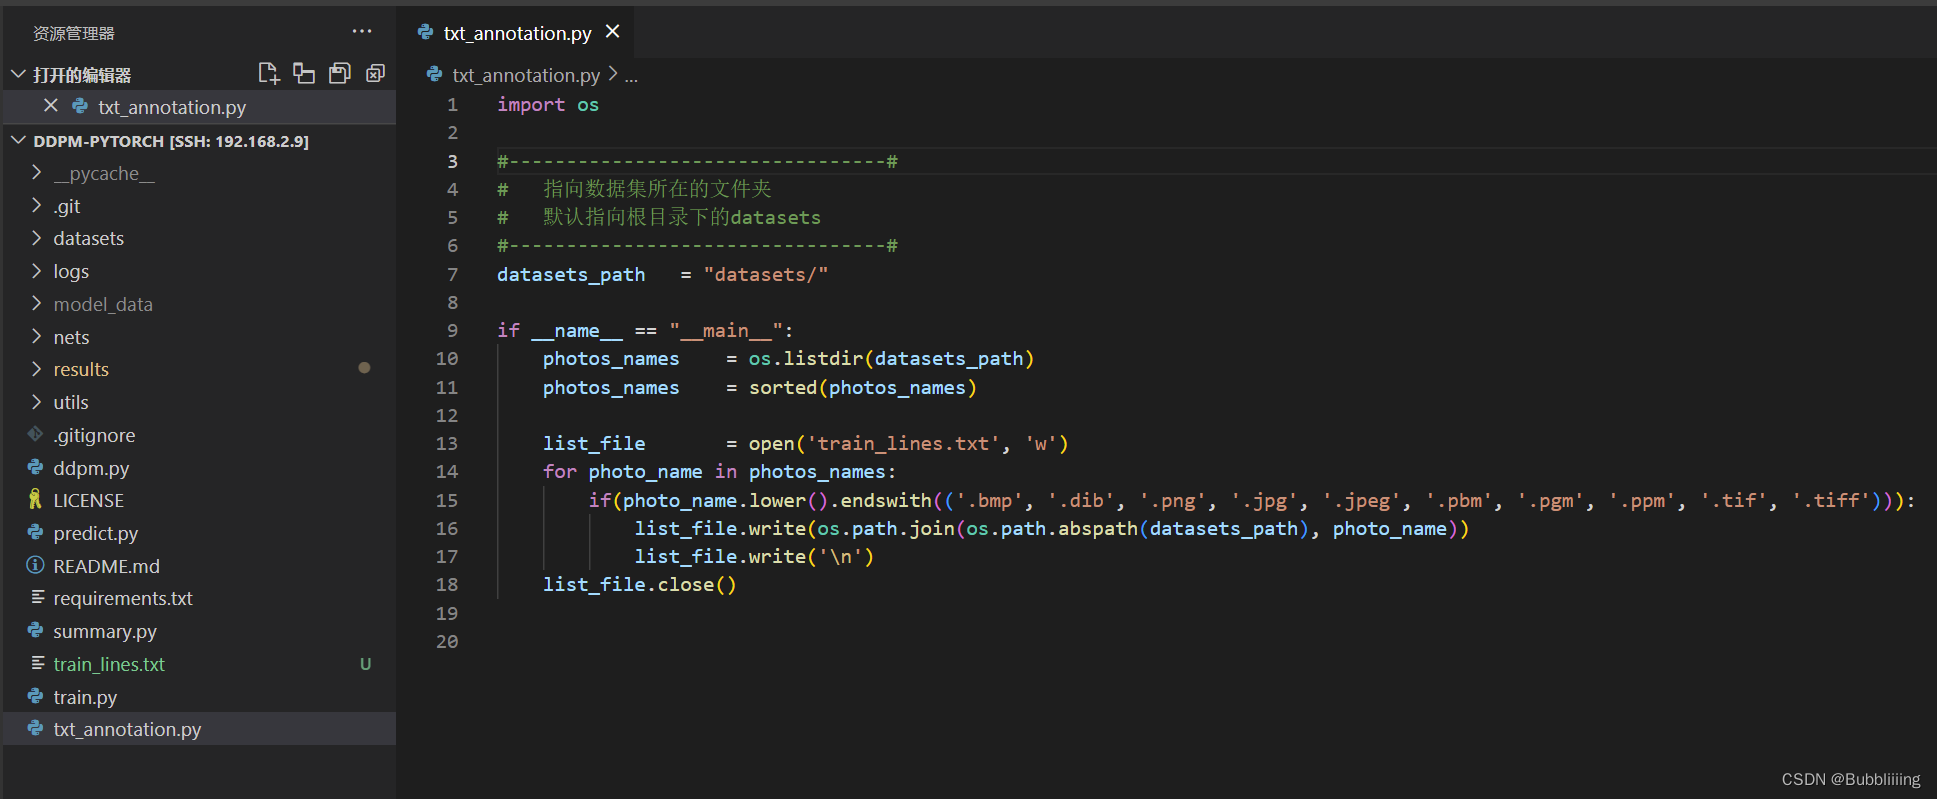Click list_file.close() on line 18
The width and height of the screenshot is (1937, 799).
640,584
